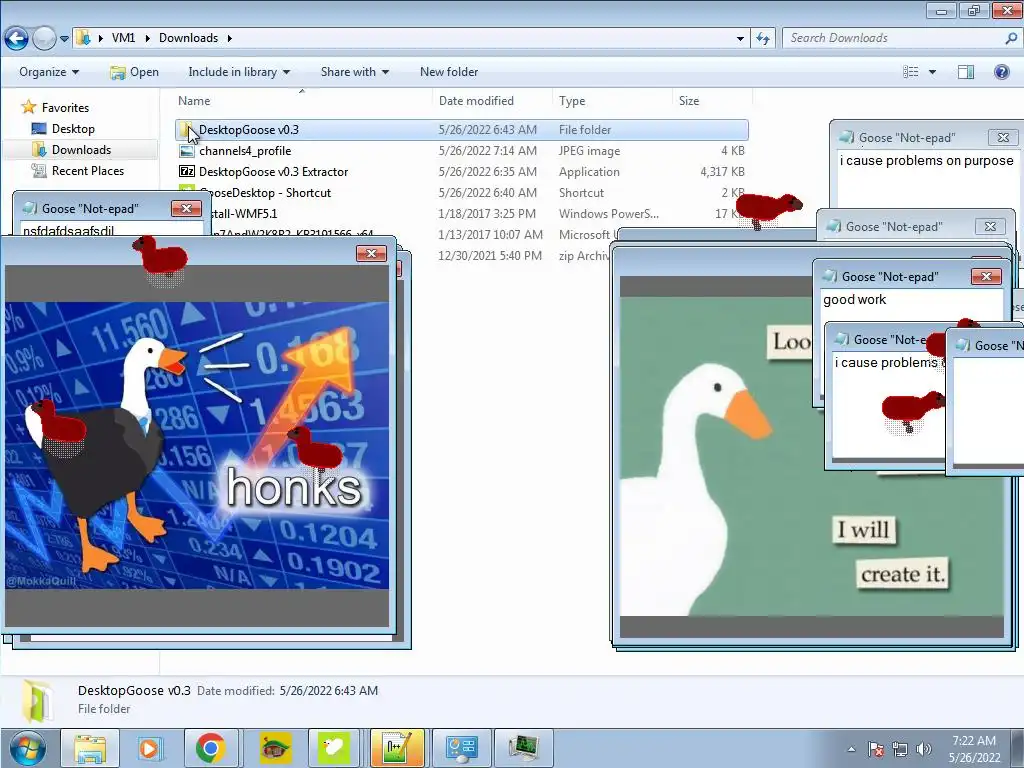The image size is (1024, 768).
Task: Click the Back navigation arrow
Action: click(17, 39)
